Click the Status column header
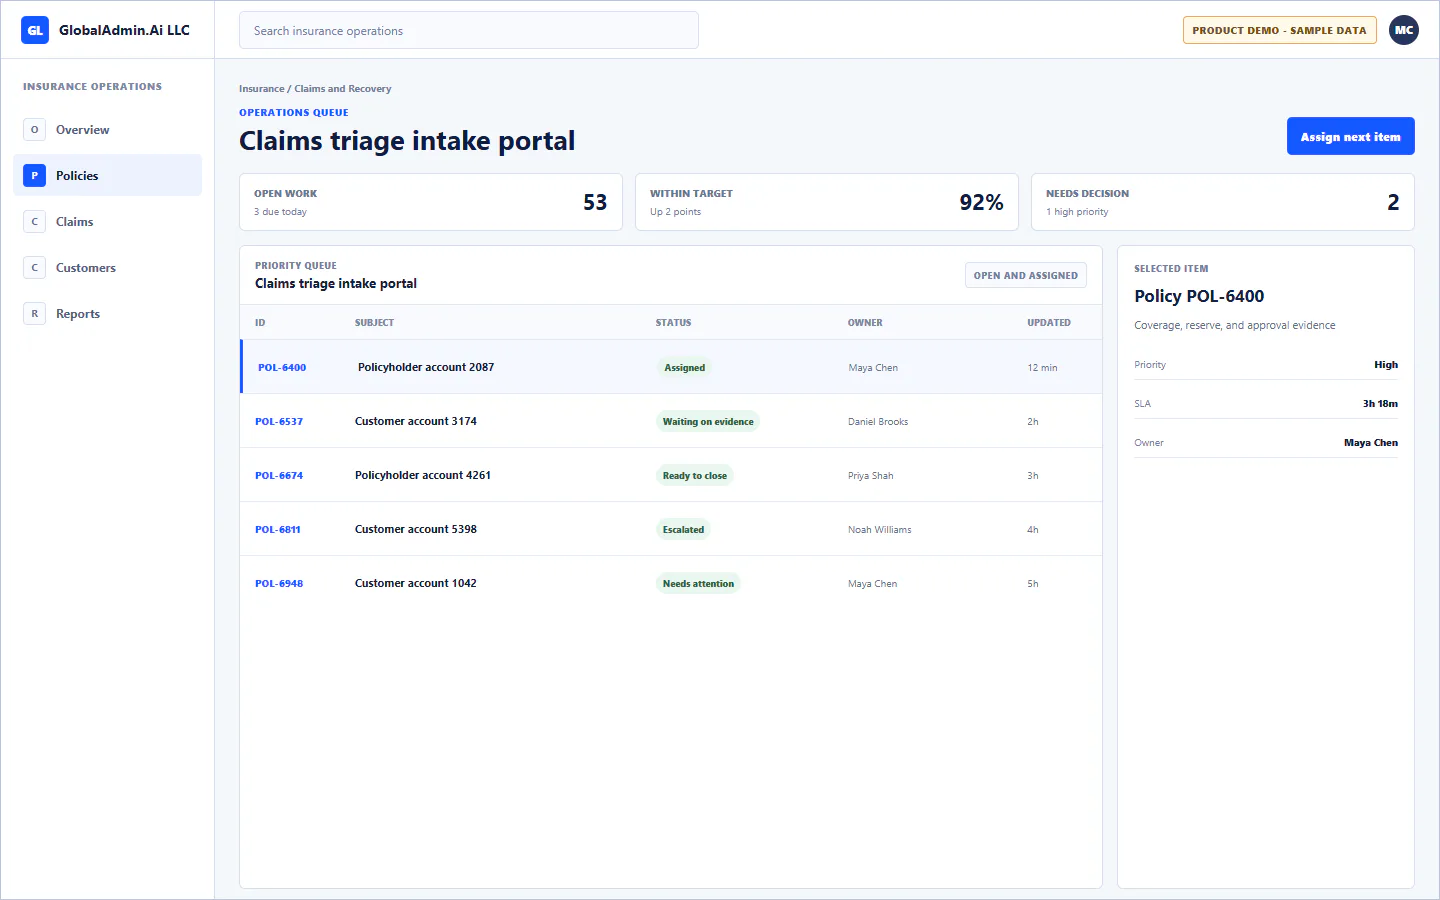Screen dimensions: 1440x900 coord(674,323)
